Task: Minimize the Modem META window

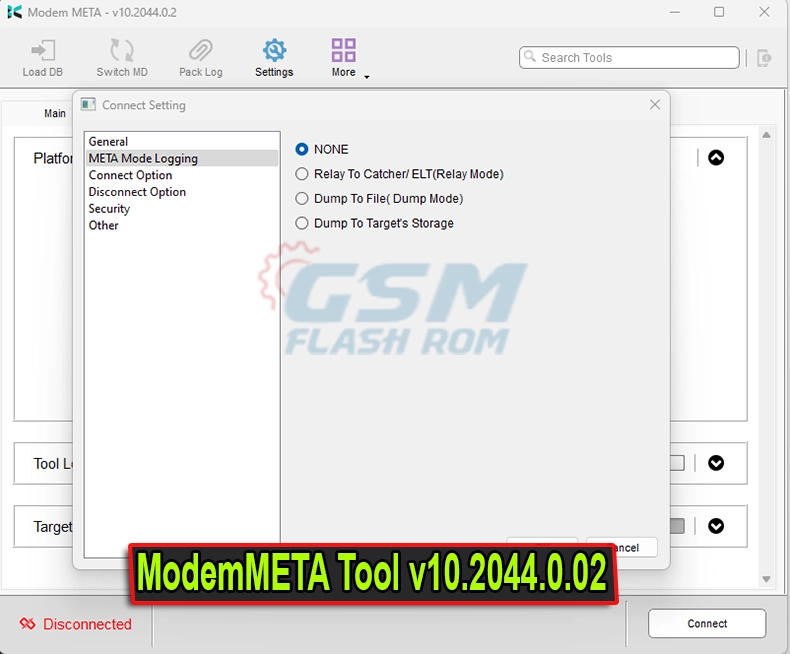Action: (675, 12)
